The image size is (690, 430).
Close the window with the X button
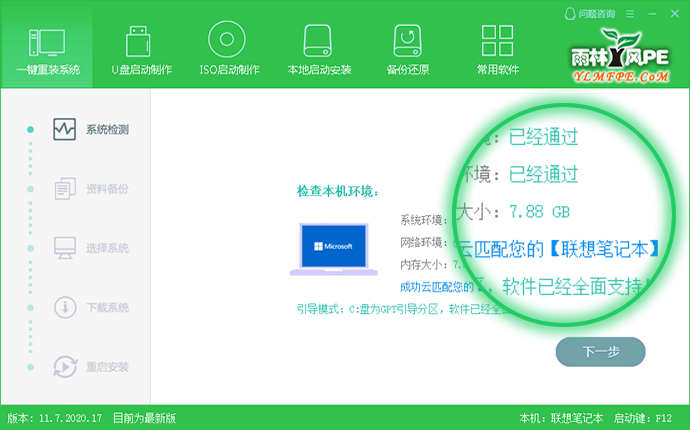[675, 14]
